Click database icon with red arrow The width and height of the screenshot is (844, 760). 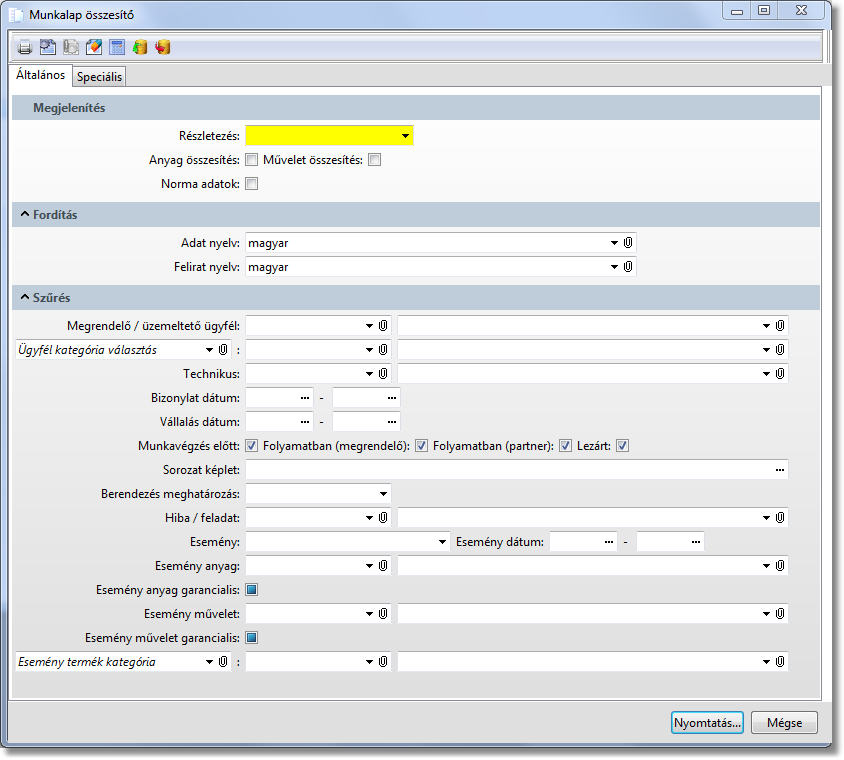[x=163, y=47]
